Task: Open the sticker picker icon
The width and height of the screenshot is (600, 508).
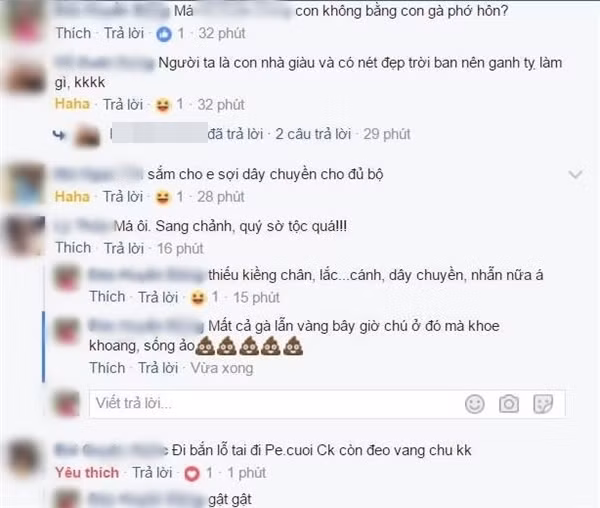Action: (543, 404)
